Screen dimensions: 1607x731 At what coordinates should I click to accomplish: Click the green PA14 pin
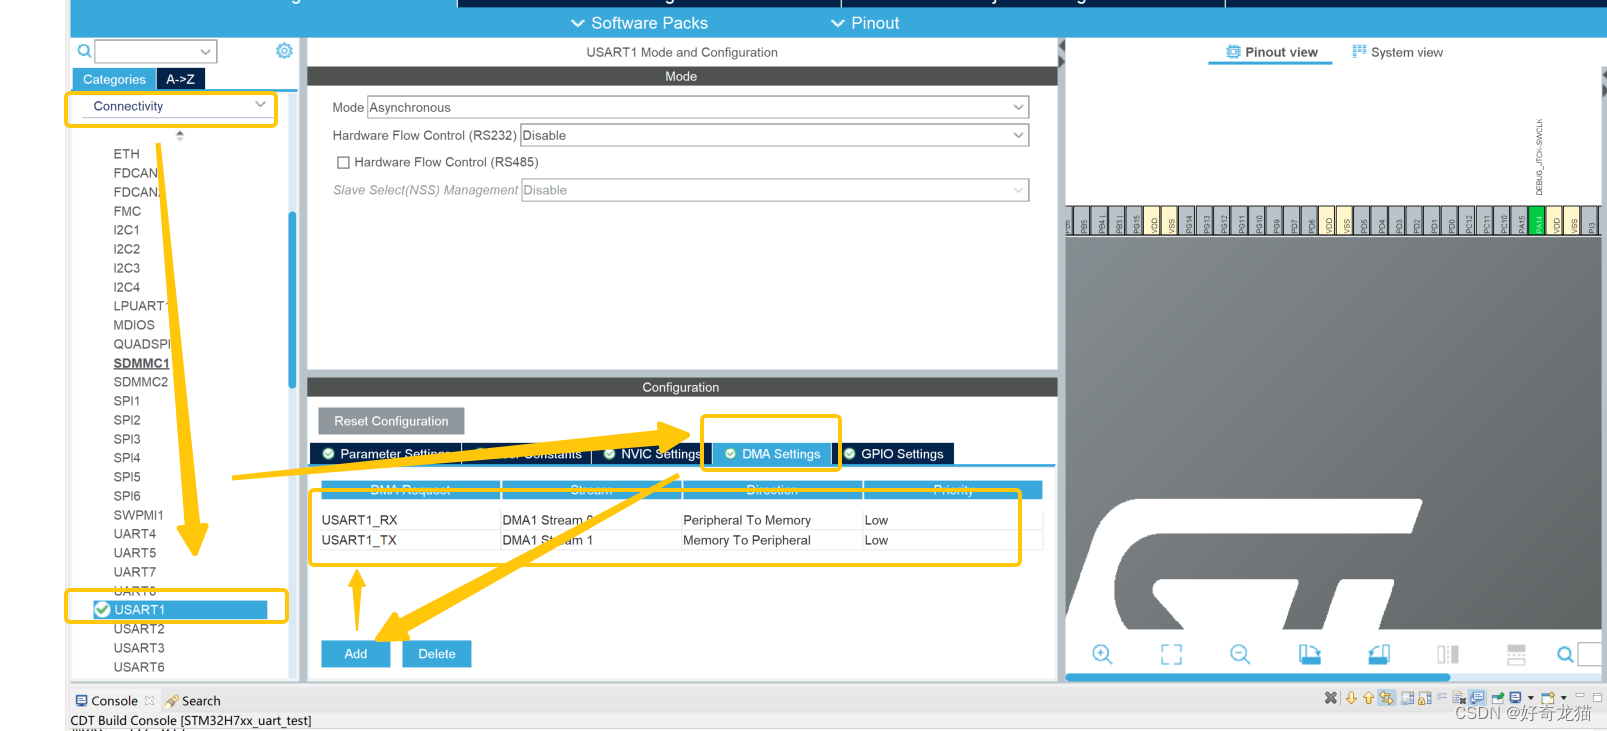tap(1538, 221)
